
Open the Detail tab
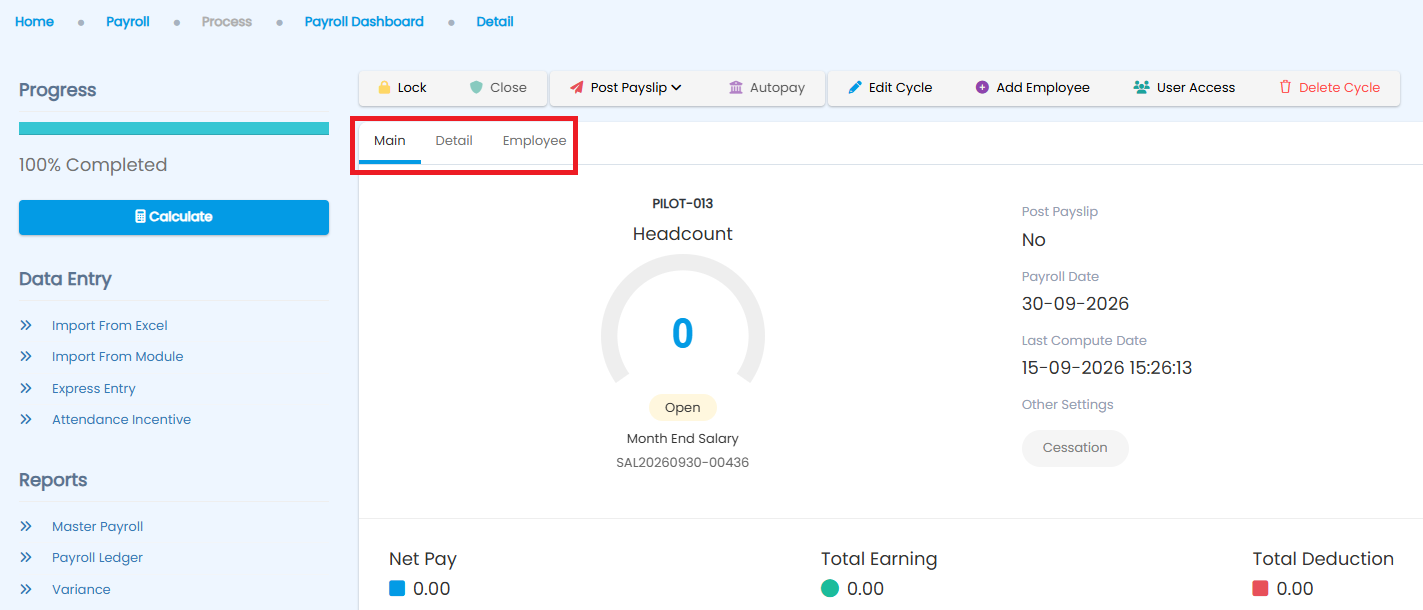[454, 141]
